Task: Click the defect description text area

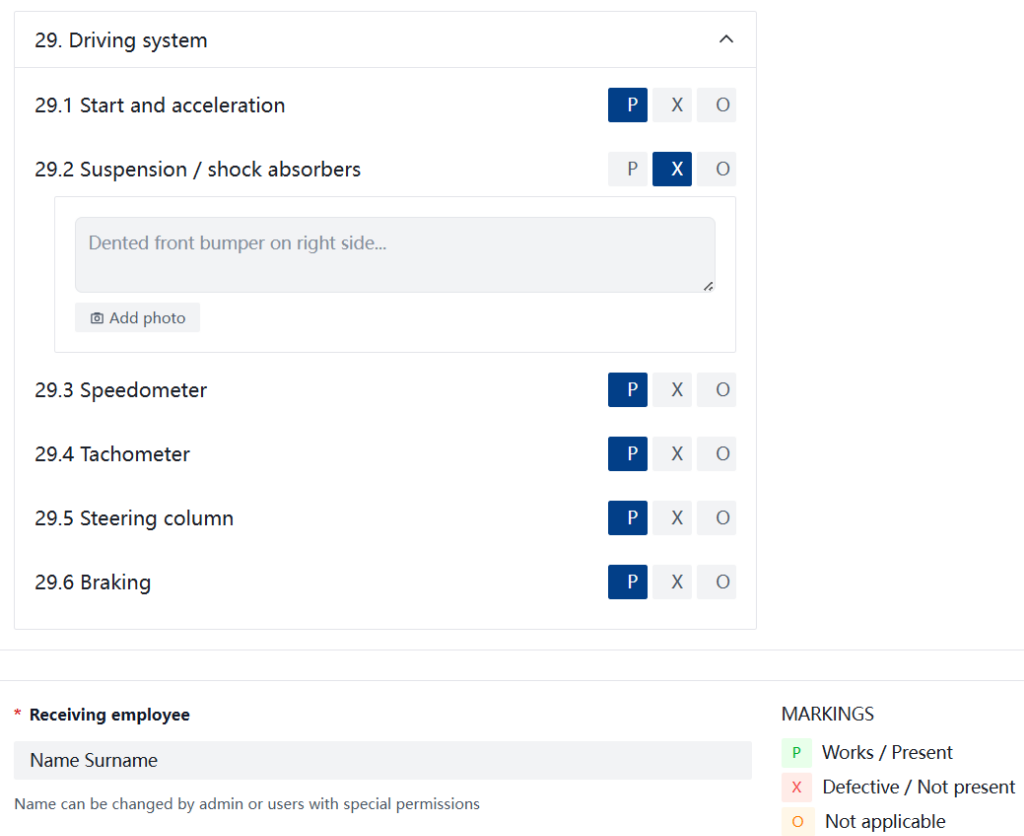Action: click(395, 255)
